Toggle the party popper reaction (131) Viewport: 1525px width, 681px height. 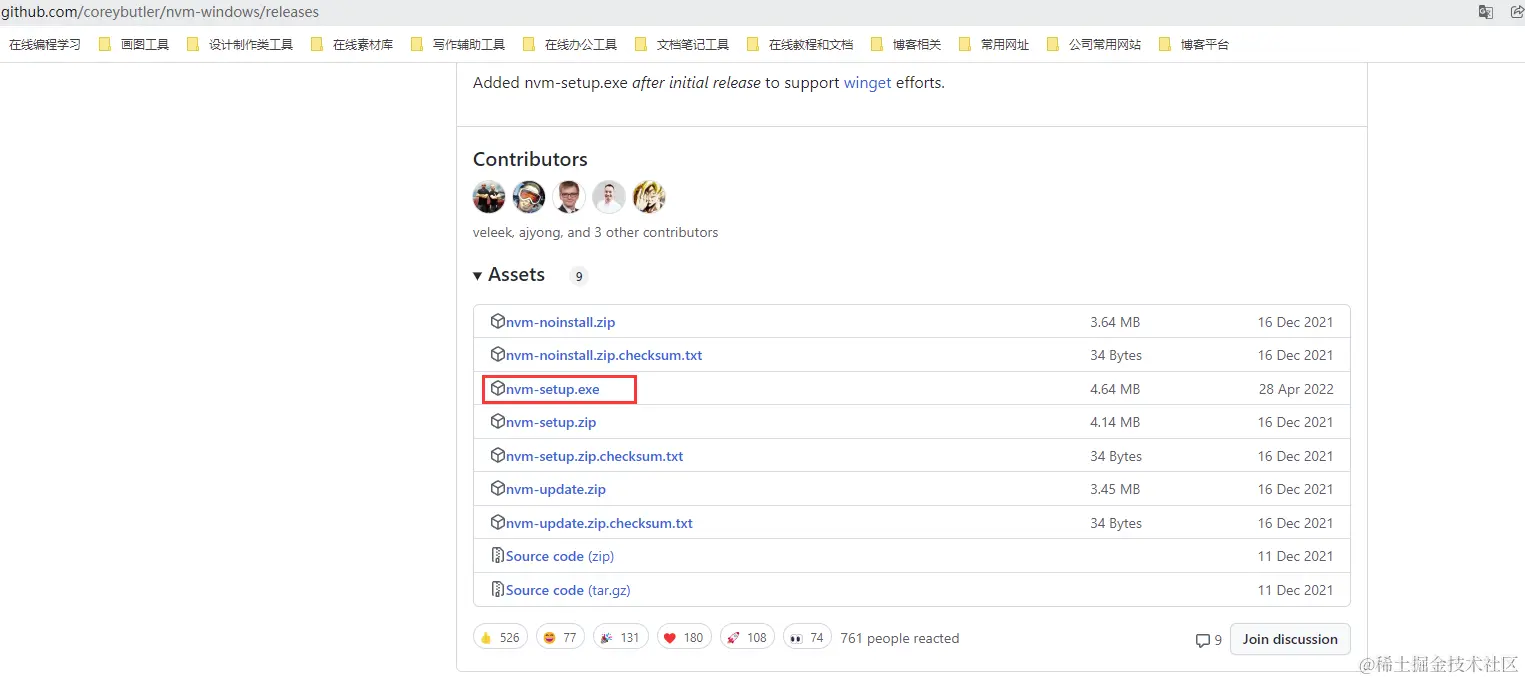click(x=620, y=637)
